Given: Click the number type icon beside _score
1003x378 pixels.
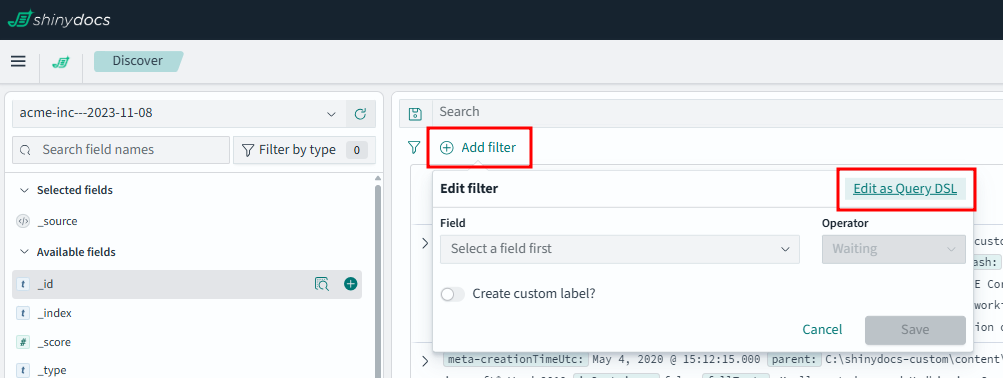Looking at the screenshot, I should (23, 342).
